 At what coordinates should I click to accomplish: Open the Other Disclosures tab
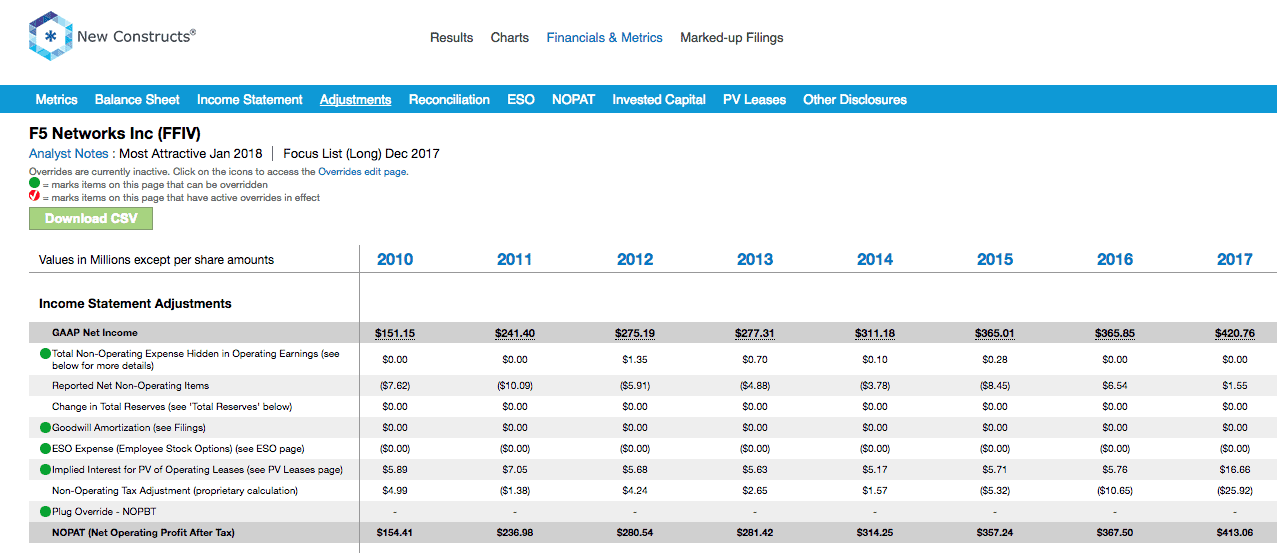855,99
